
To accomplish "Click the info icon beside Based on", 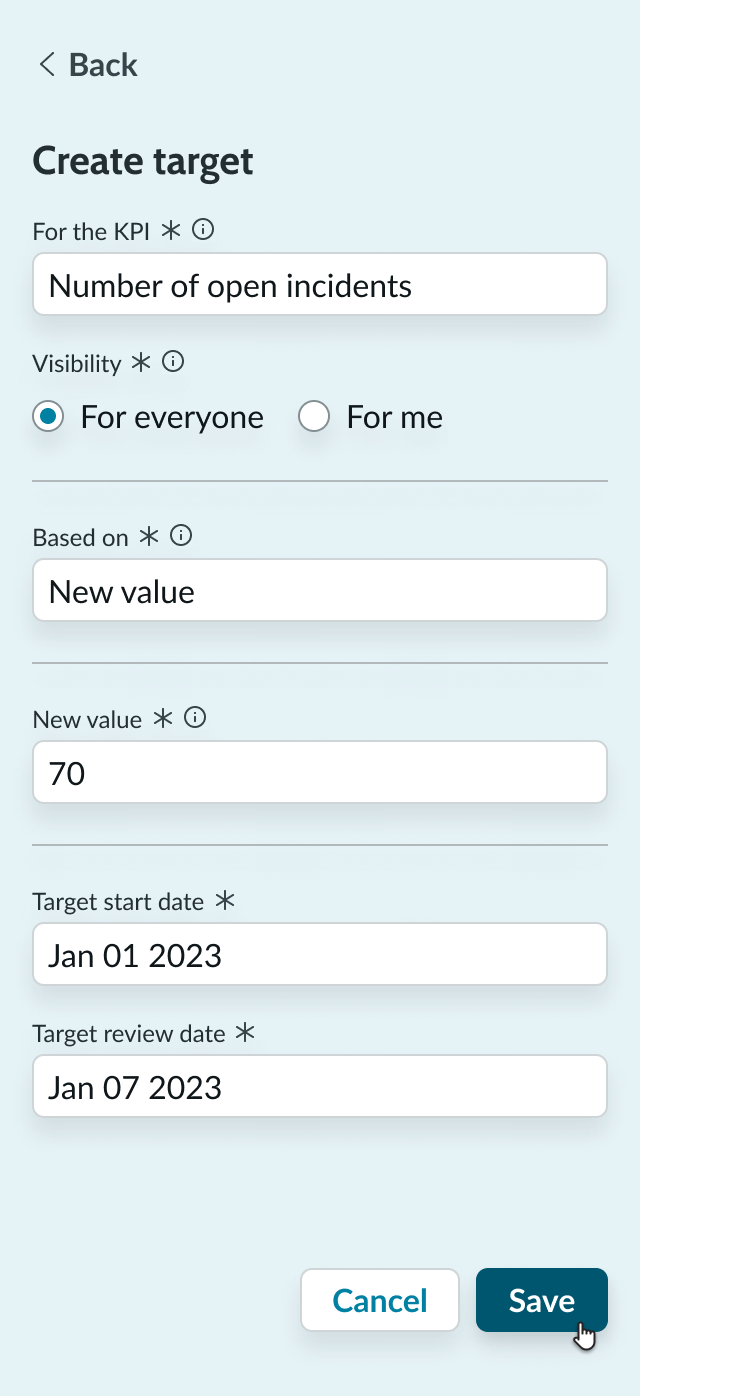I will 180,535.
